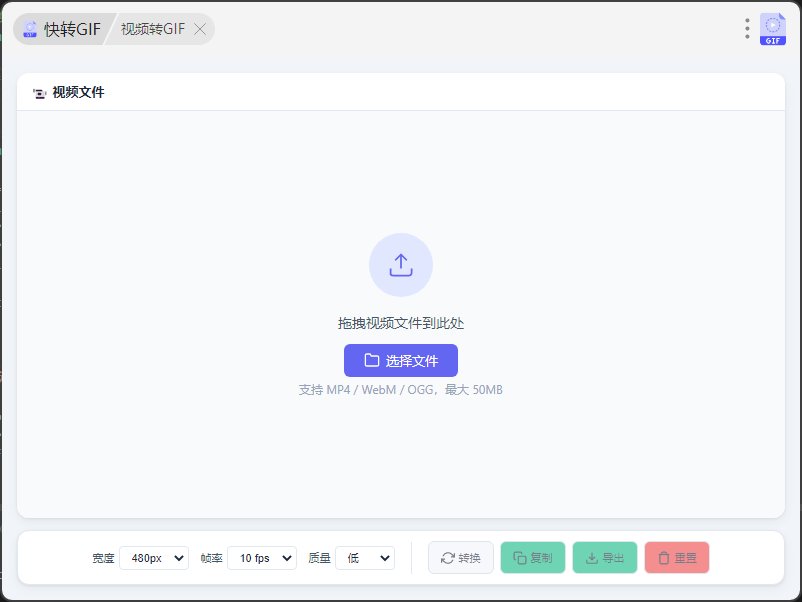Click the video camera icon beside 视频文件

(x=40, y=93)
